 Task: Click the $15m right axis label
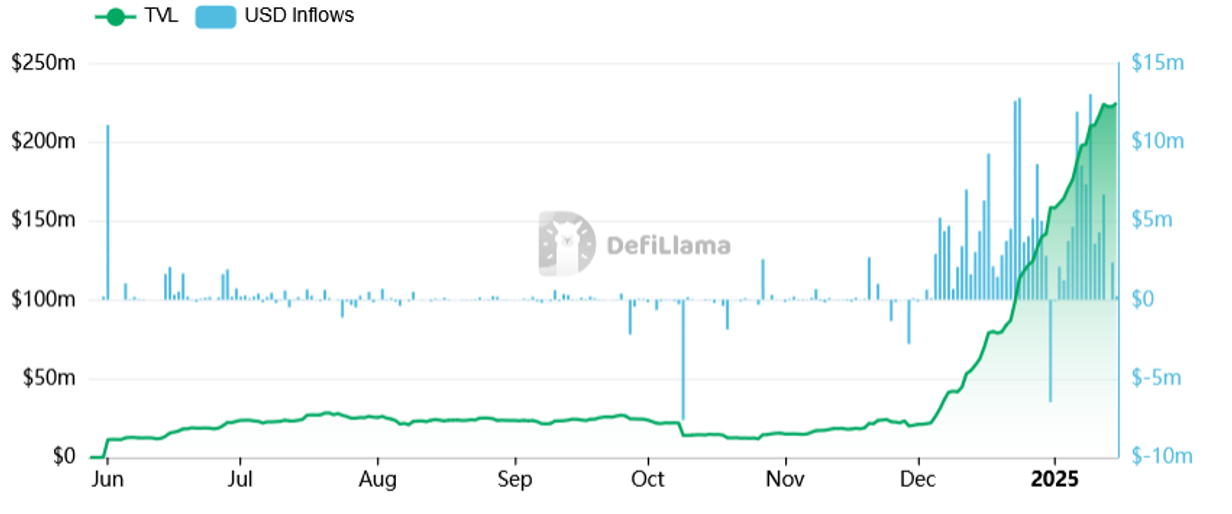[x=1157, y=63]
